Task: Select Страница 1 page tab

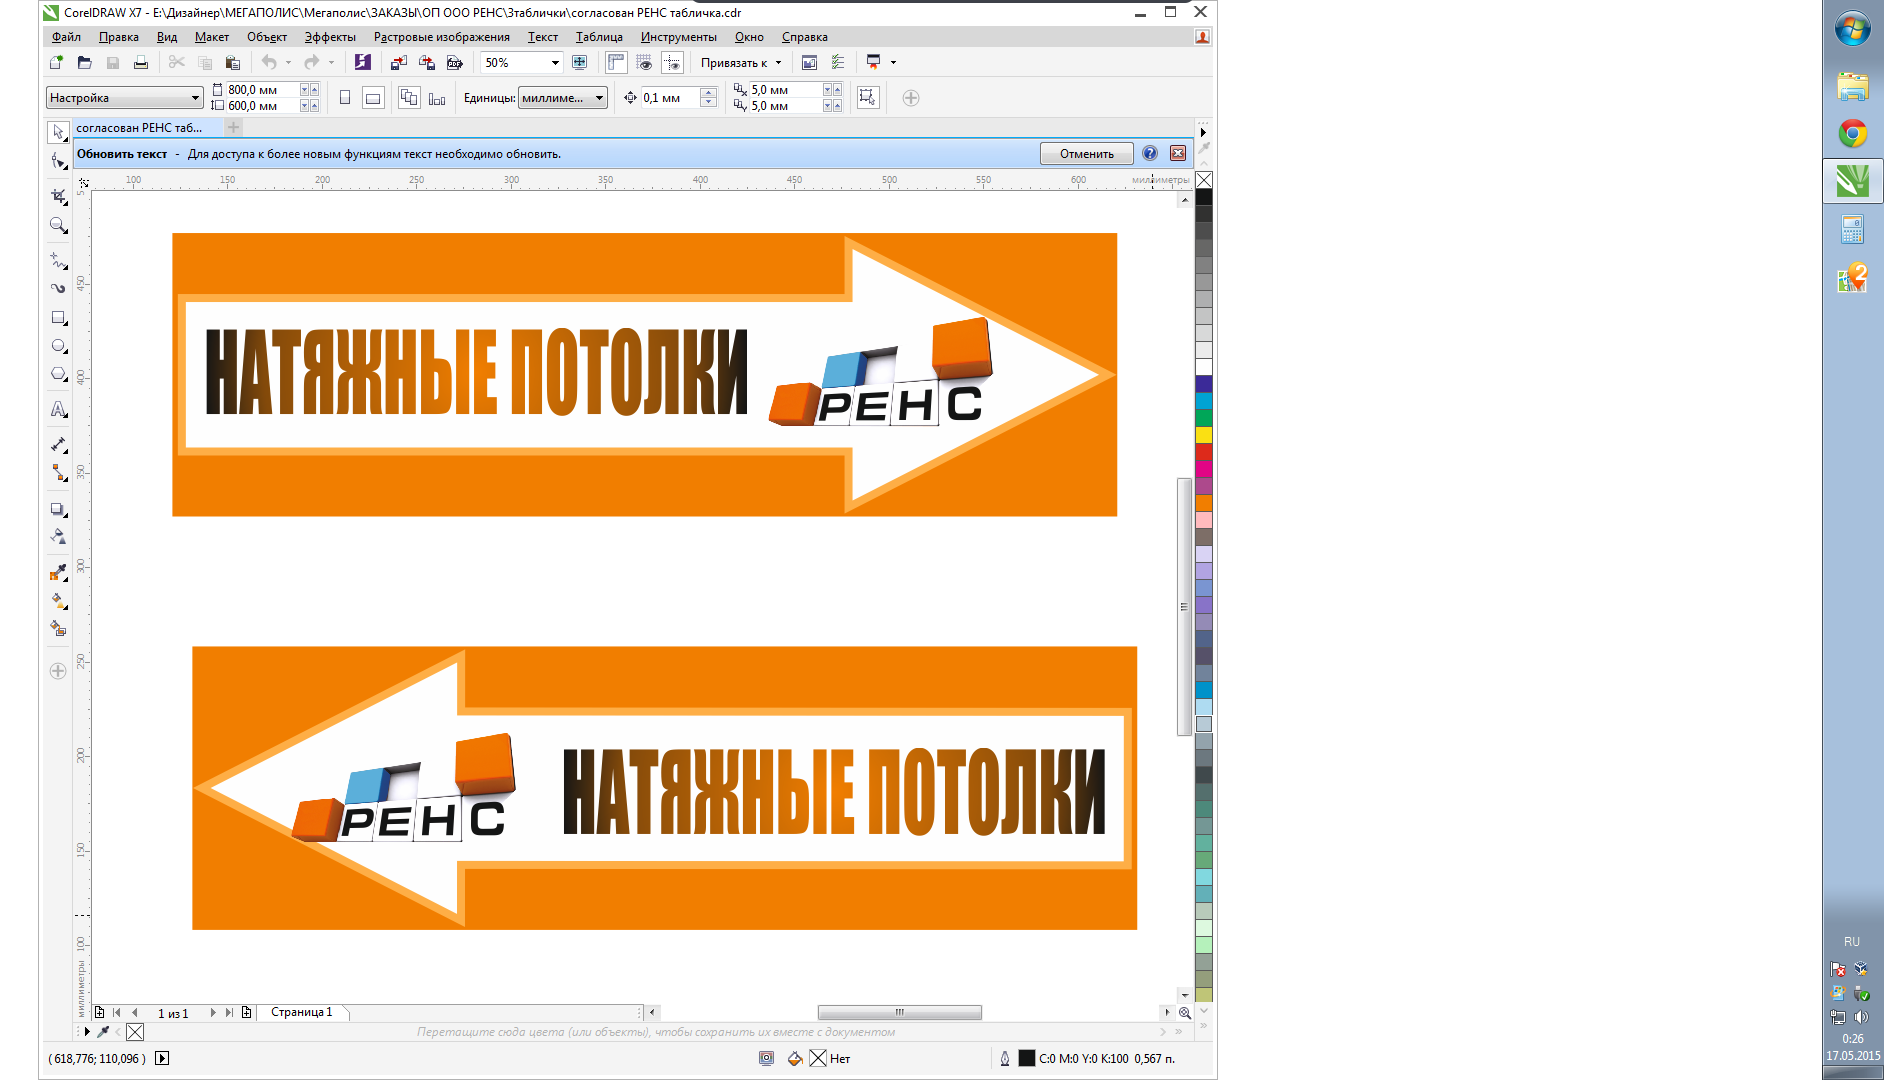Action: pos(302,1012)
